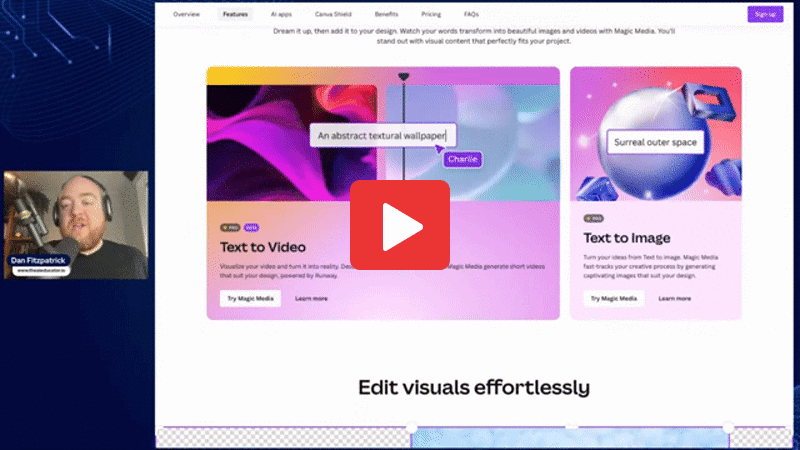
Task: Click the Dan Fitzpatrick name tag
Action: [x=38, y=260]
